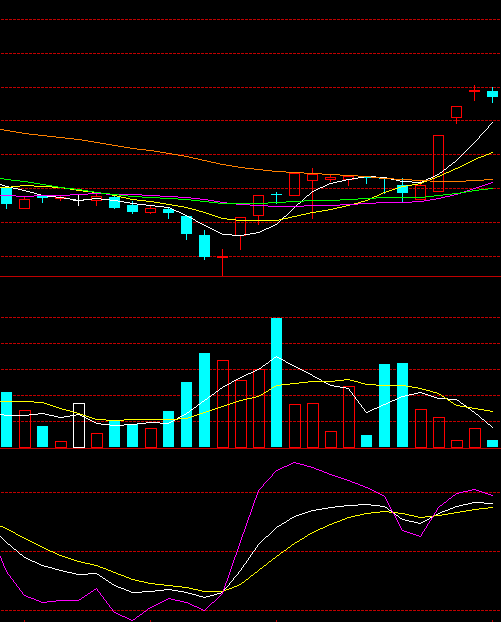Click the white-outlined volume bar
Viewport: 501px width, 622px height.
coord(79,425)
